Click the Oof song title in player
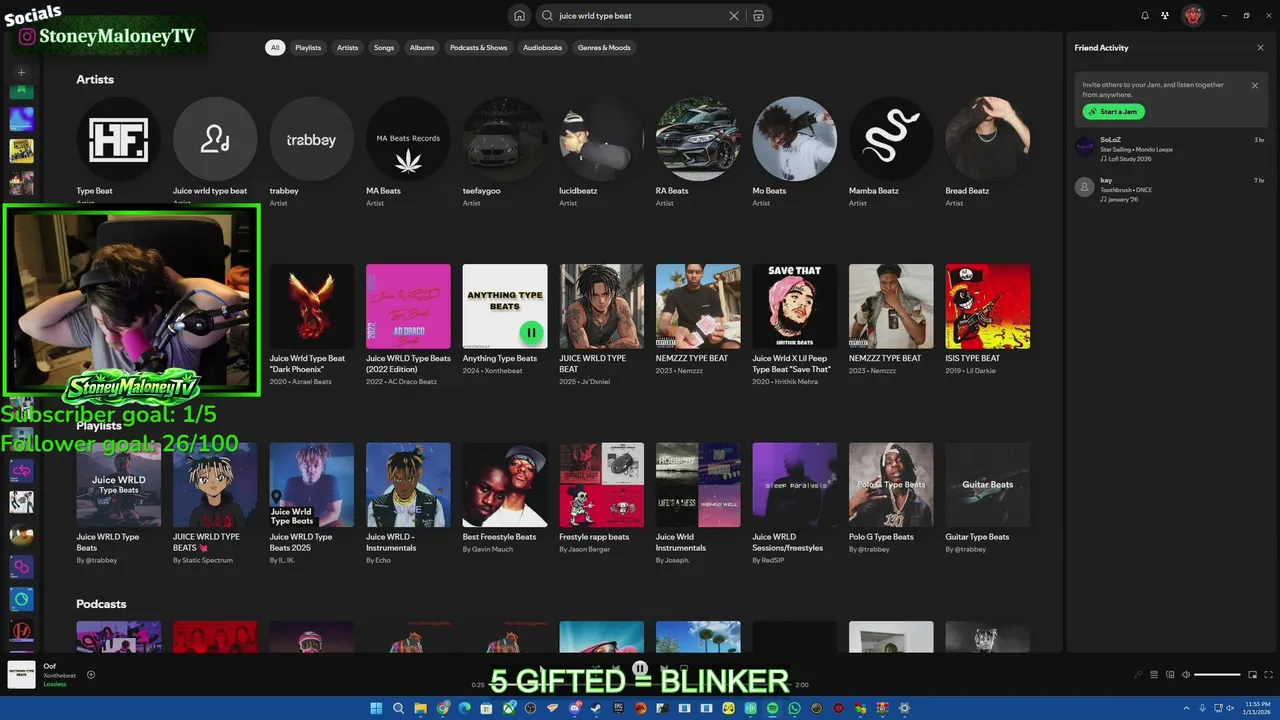1280x720 pixels. (x=50, y=666)
